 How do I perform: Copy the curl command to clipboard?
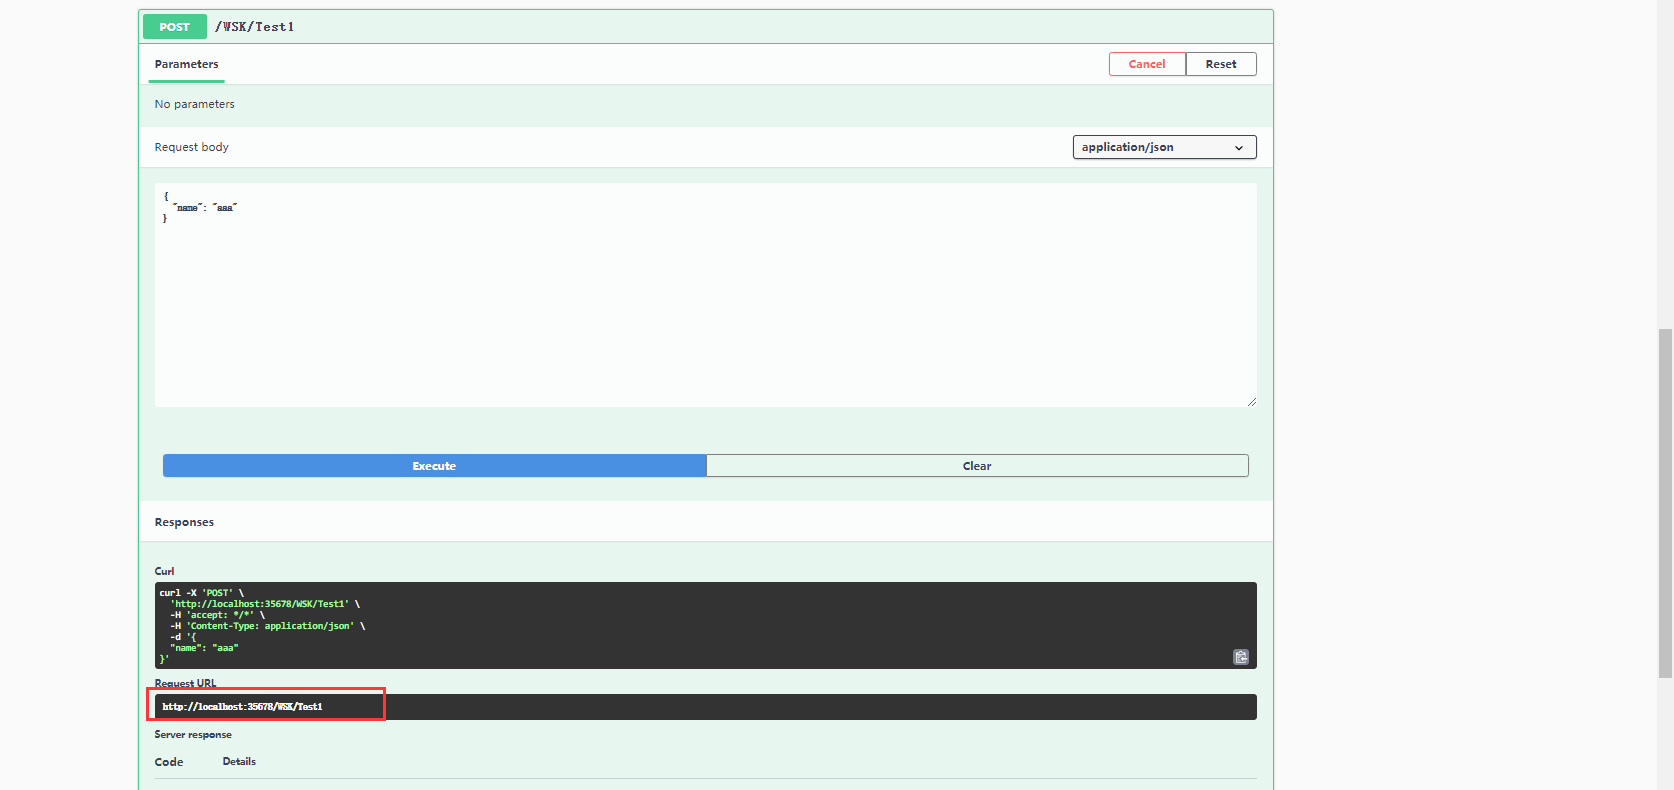(x=1240, y=657)
